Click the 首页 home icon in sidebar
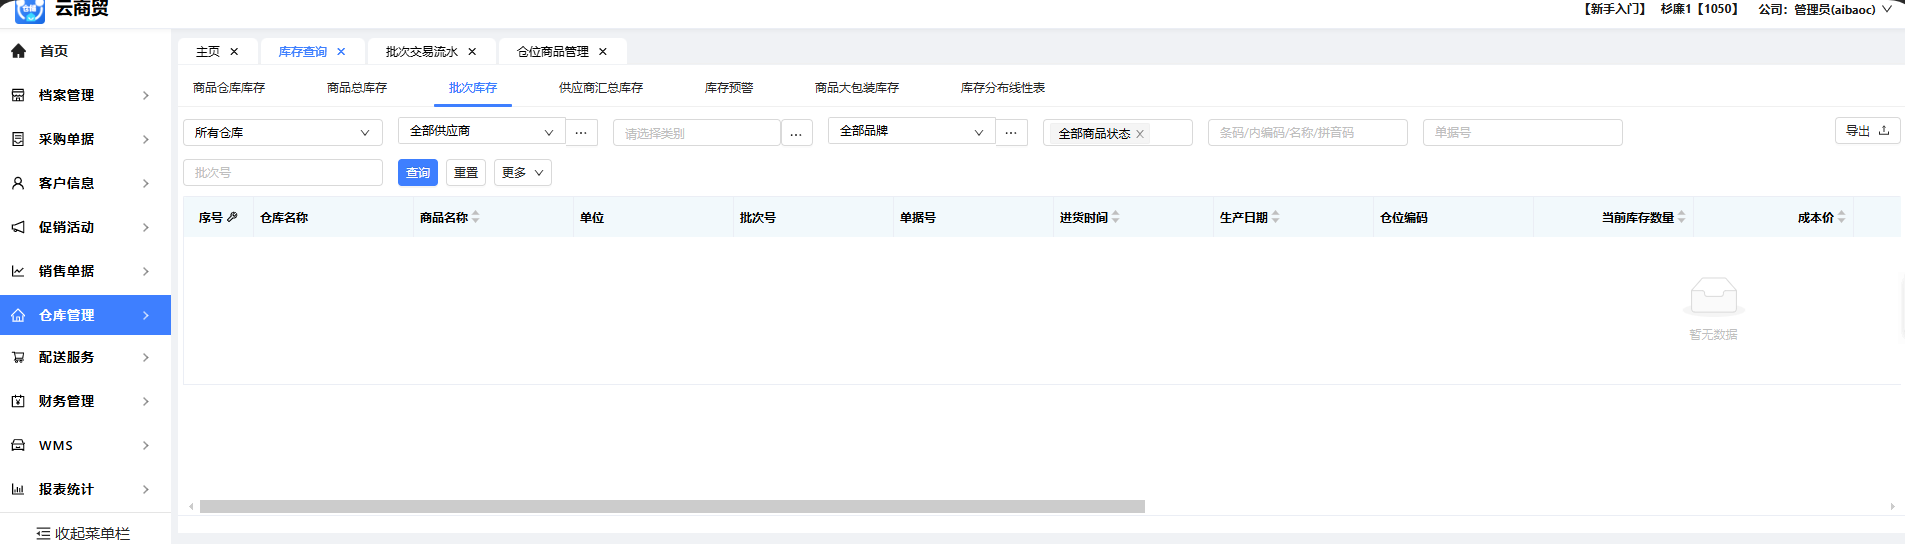Image resolution: width=1905 pixels, height=544 pixels. [x=18, y=51]
